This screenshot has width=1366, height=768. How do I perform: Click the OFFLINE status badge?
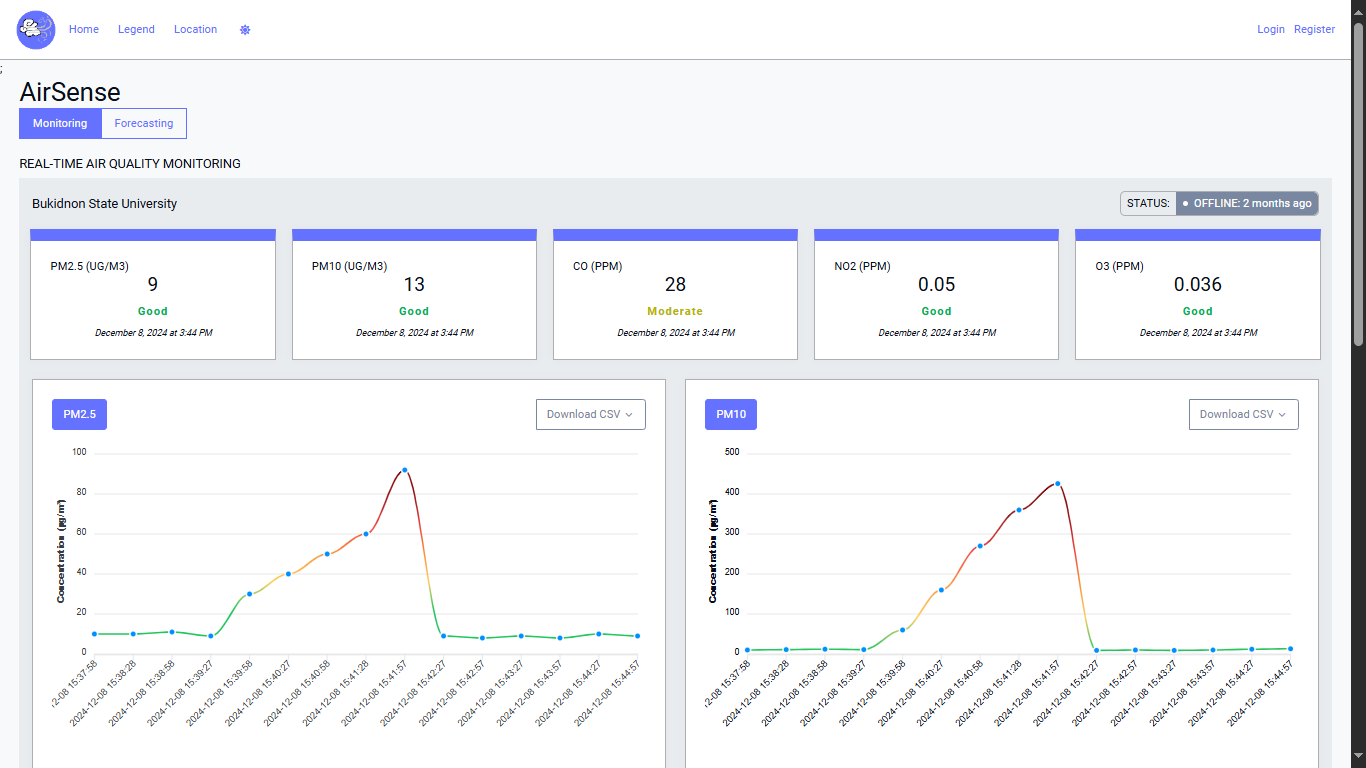pos(1246,204)
